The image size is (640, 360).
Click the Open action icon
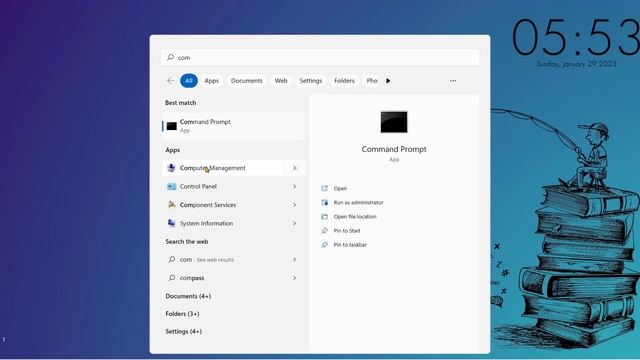[x=324, y=188]
